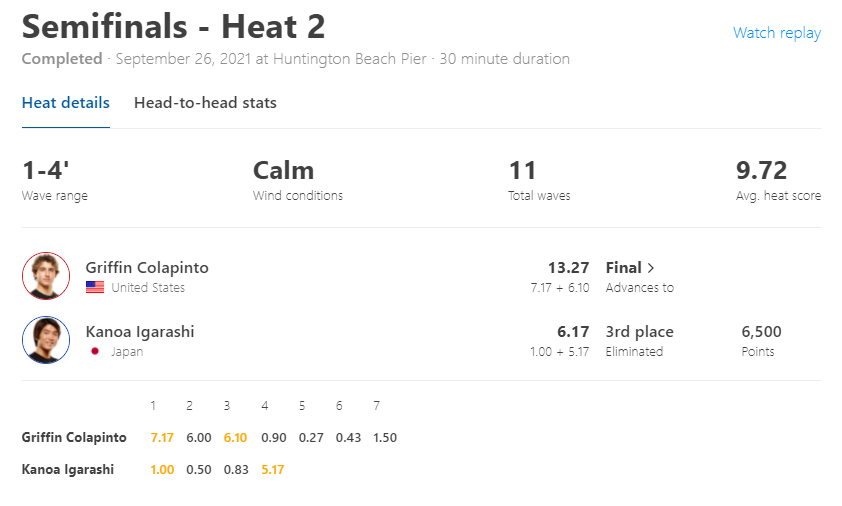Image resolution: width=842 pixels, height=506 pixels.
Task: Click Colapinto's 13.27 heat total
Action: pyautogui.click(x=568, y=268)
